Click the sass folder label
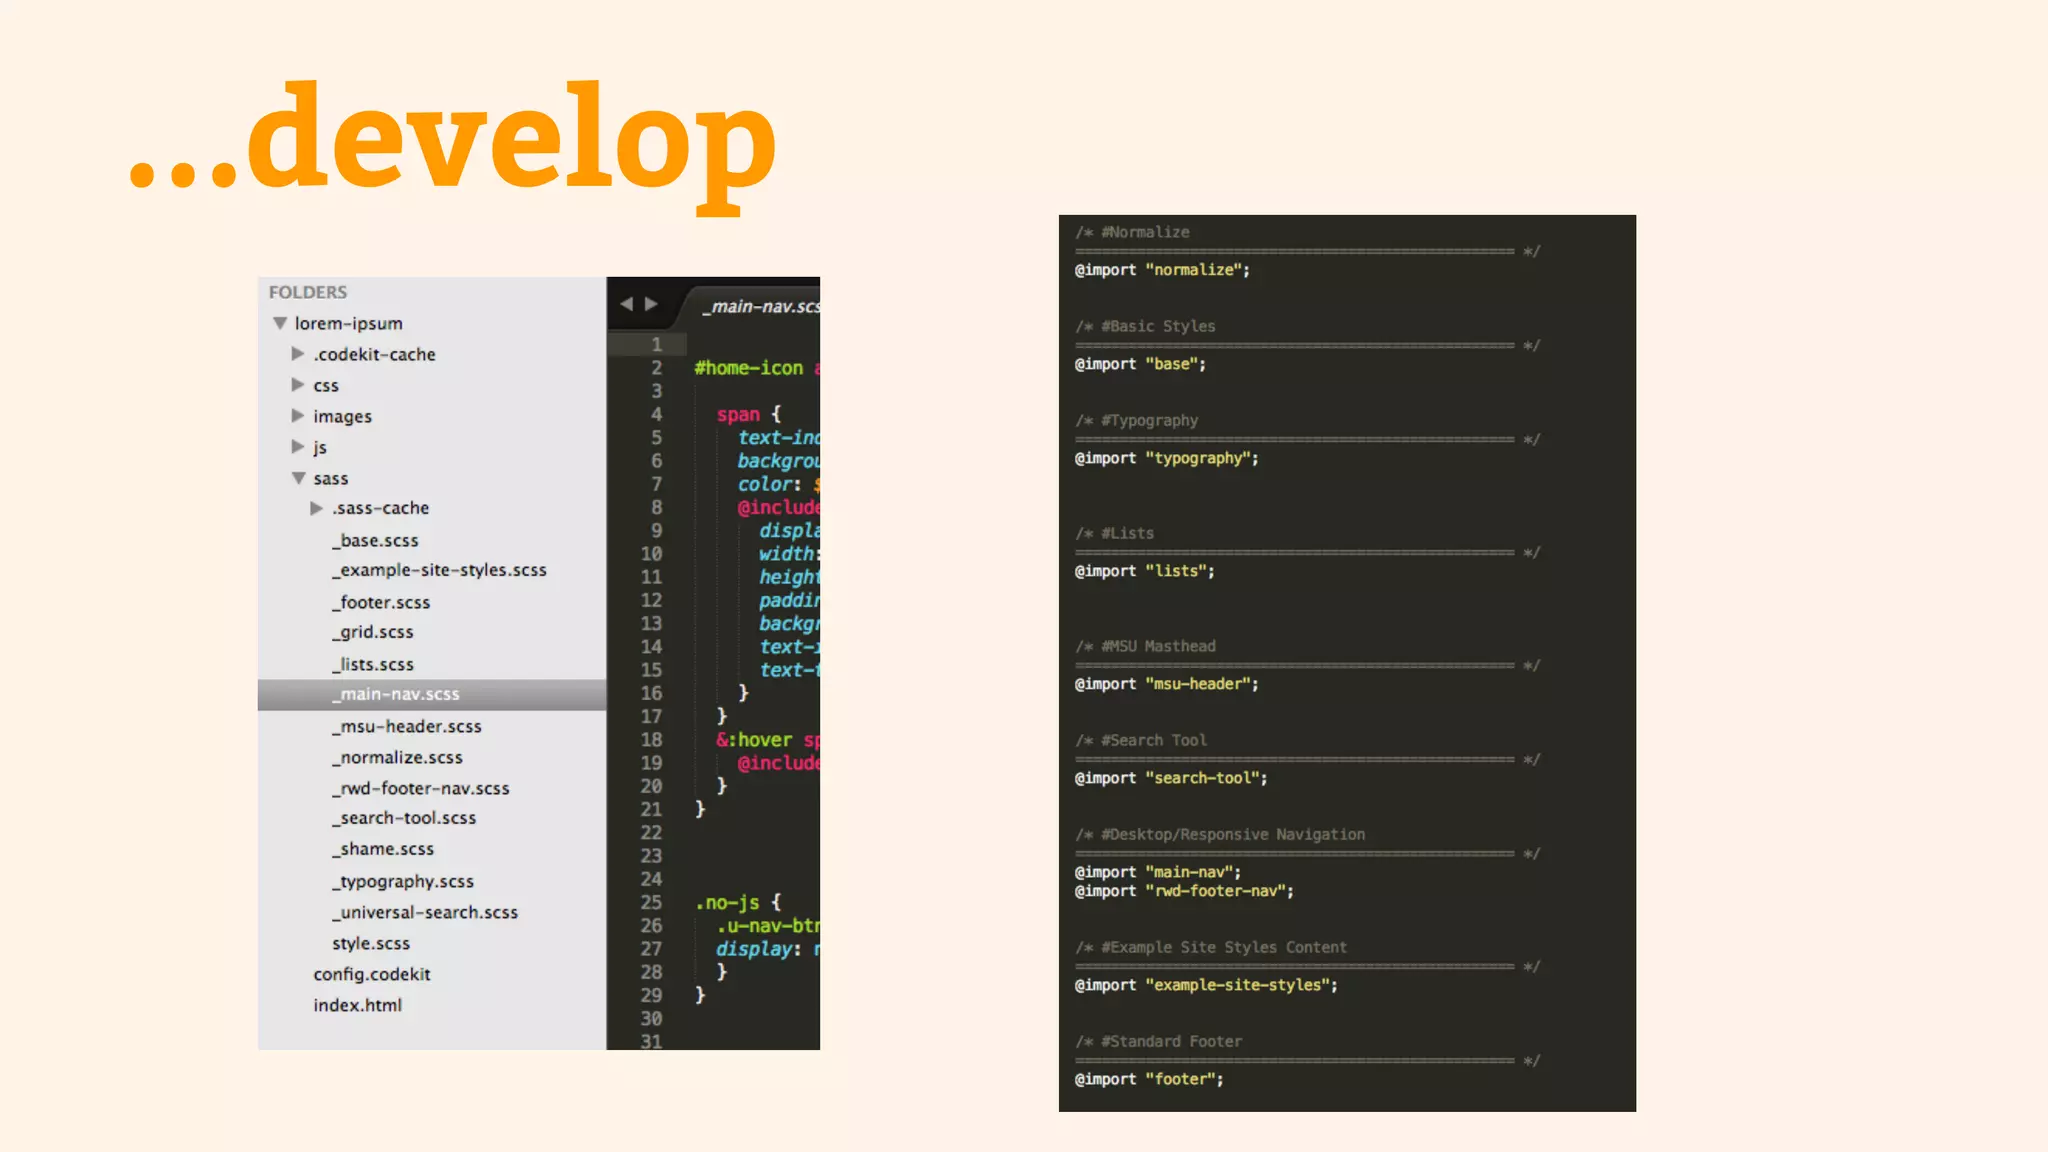 (x=330, y=478)
